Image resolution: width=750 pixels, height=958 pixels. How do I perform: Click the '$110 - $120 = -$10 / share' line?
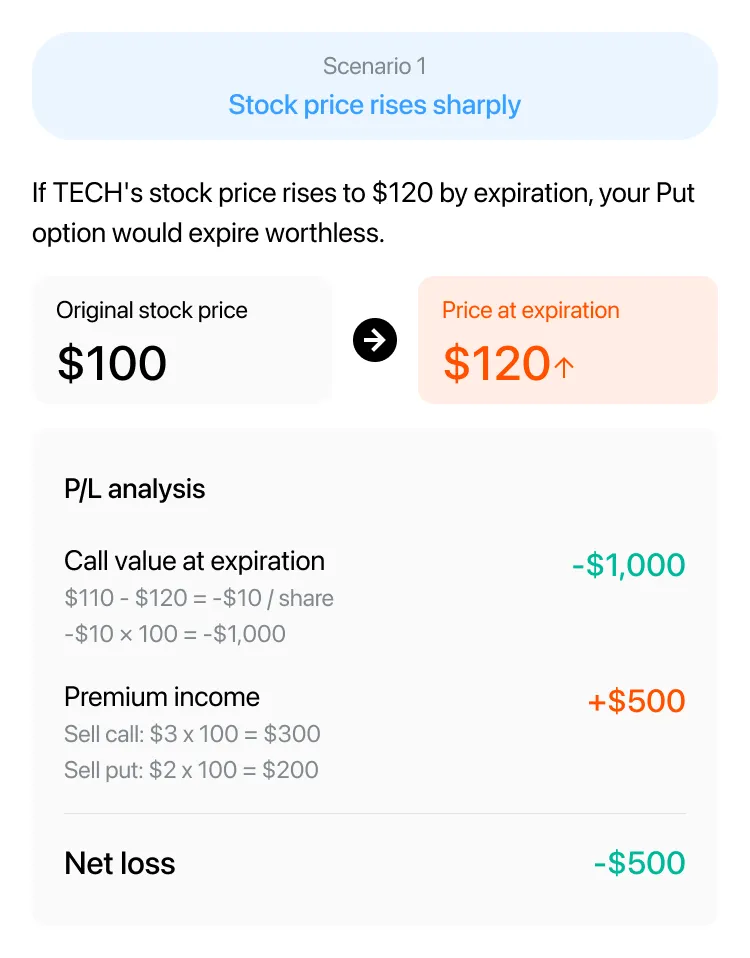pos(198,598)
